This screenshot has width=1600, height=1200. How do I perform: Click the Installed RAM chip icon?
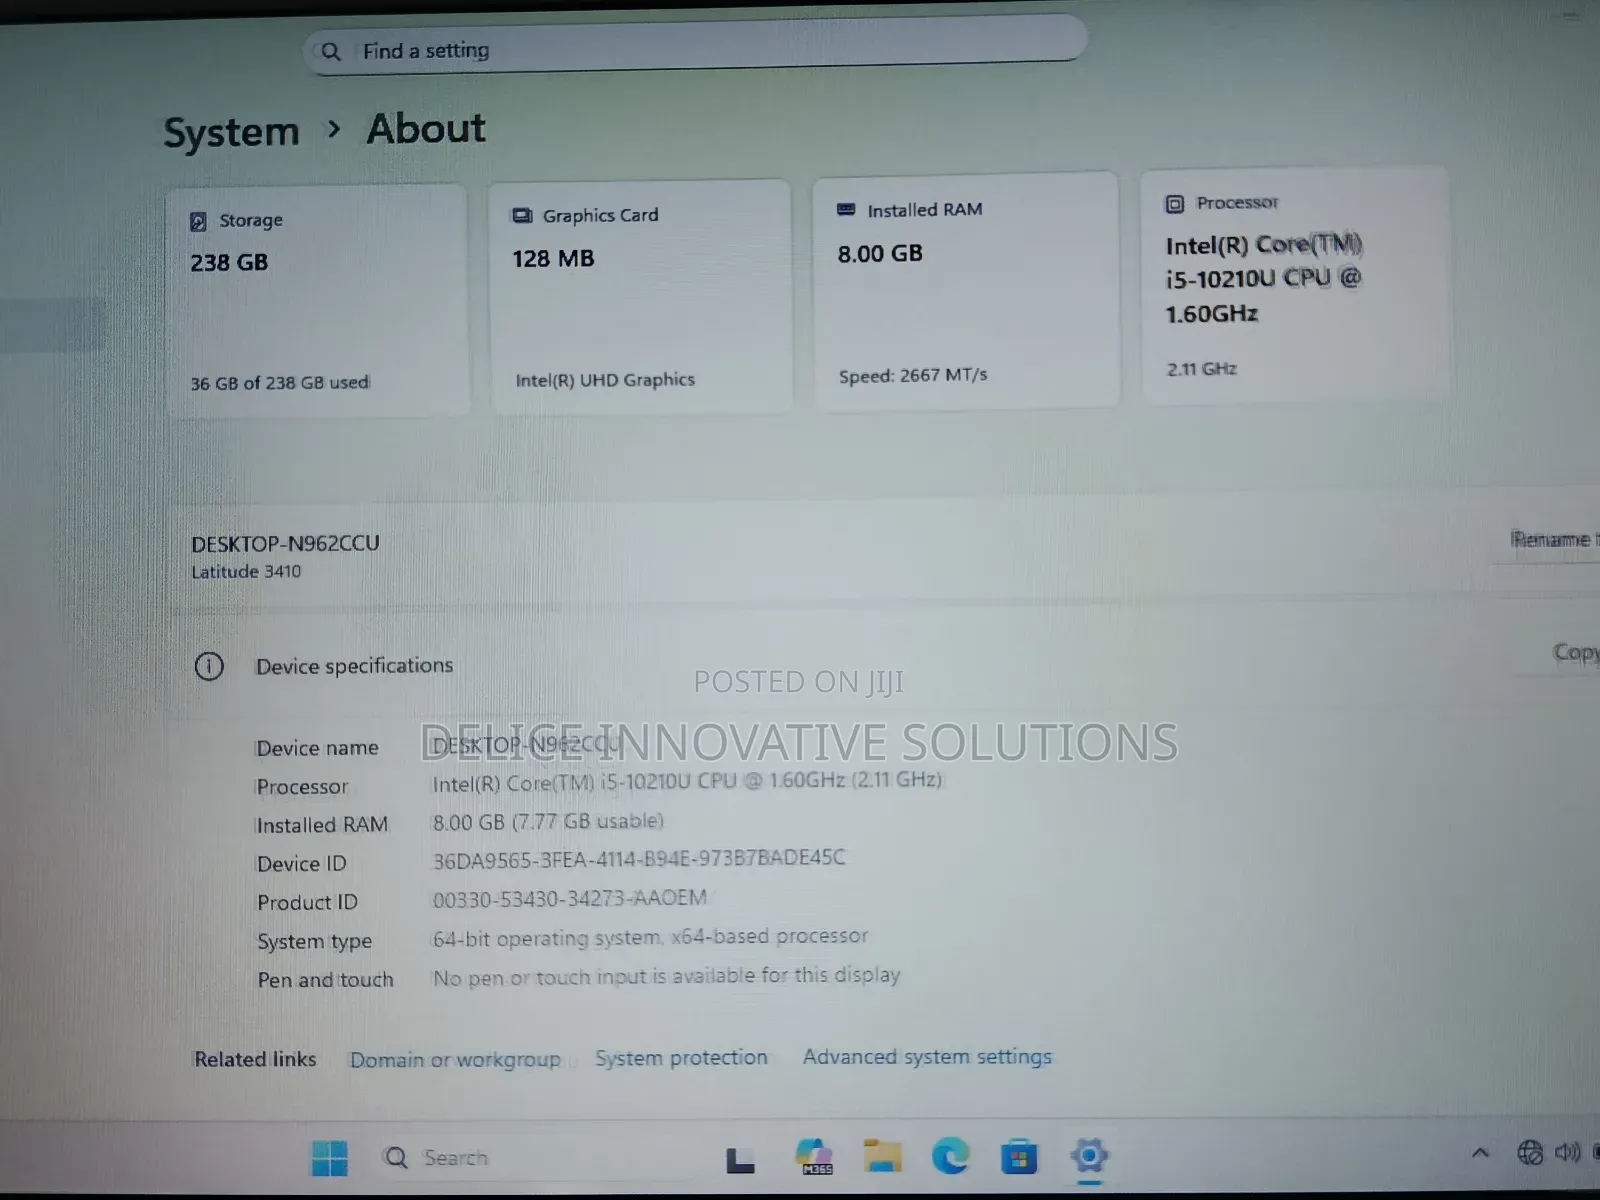[x=846, y=210]
